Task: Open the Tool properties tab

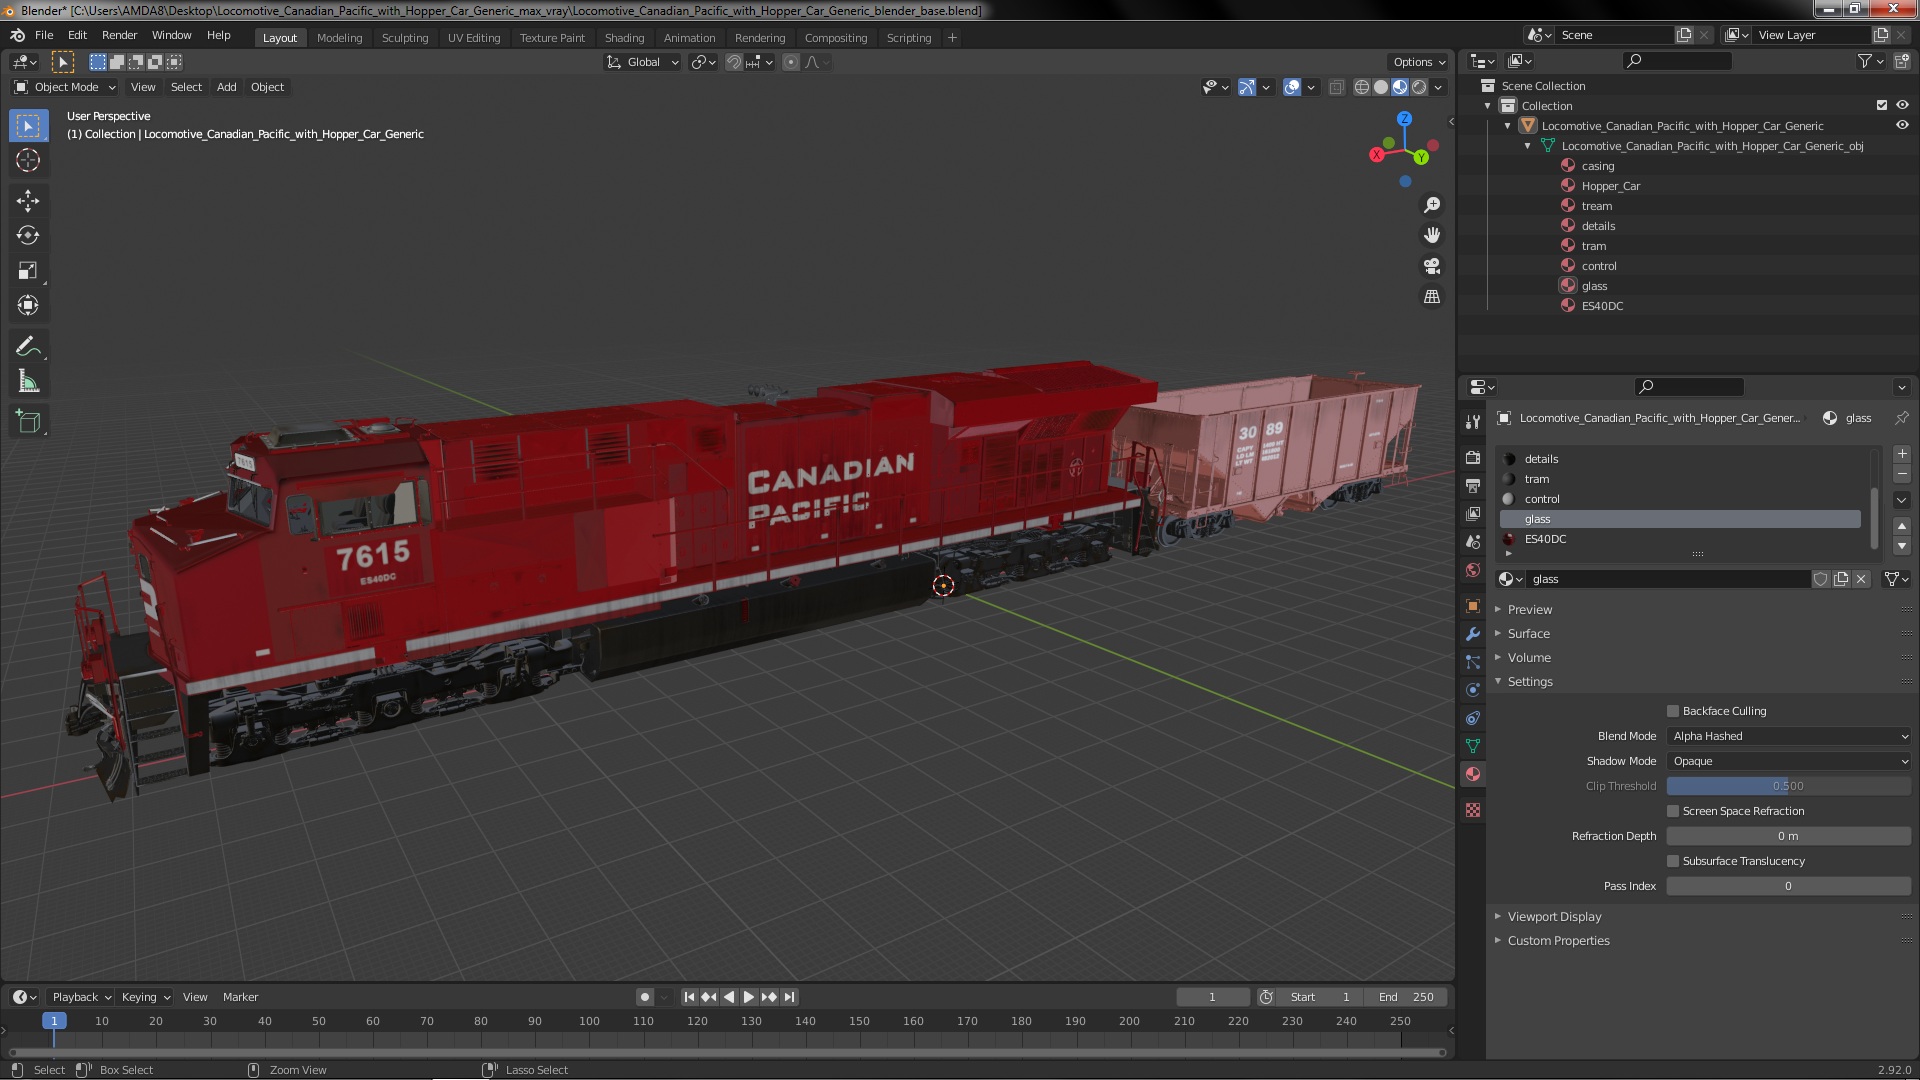Action: point(1472,422)
